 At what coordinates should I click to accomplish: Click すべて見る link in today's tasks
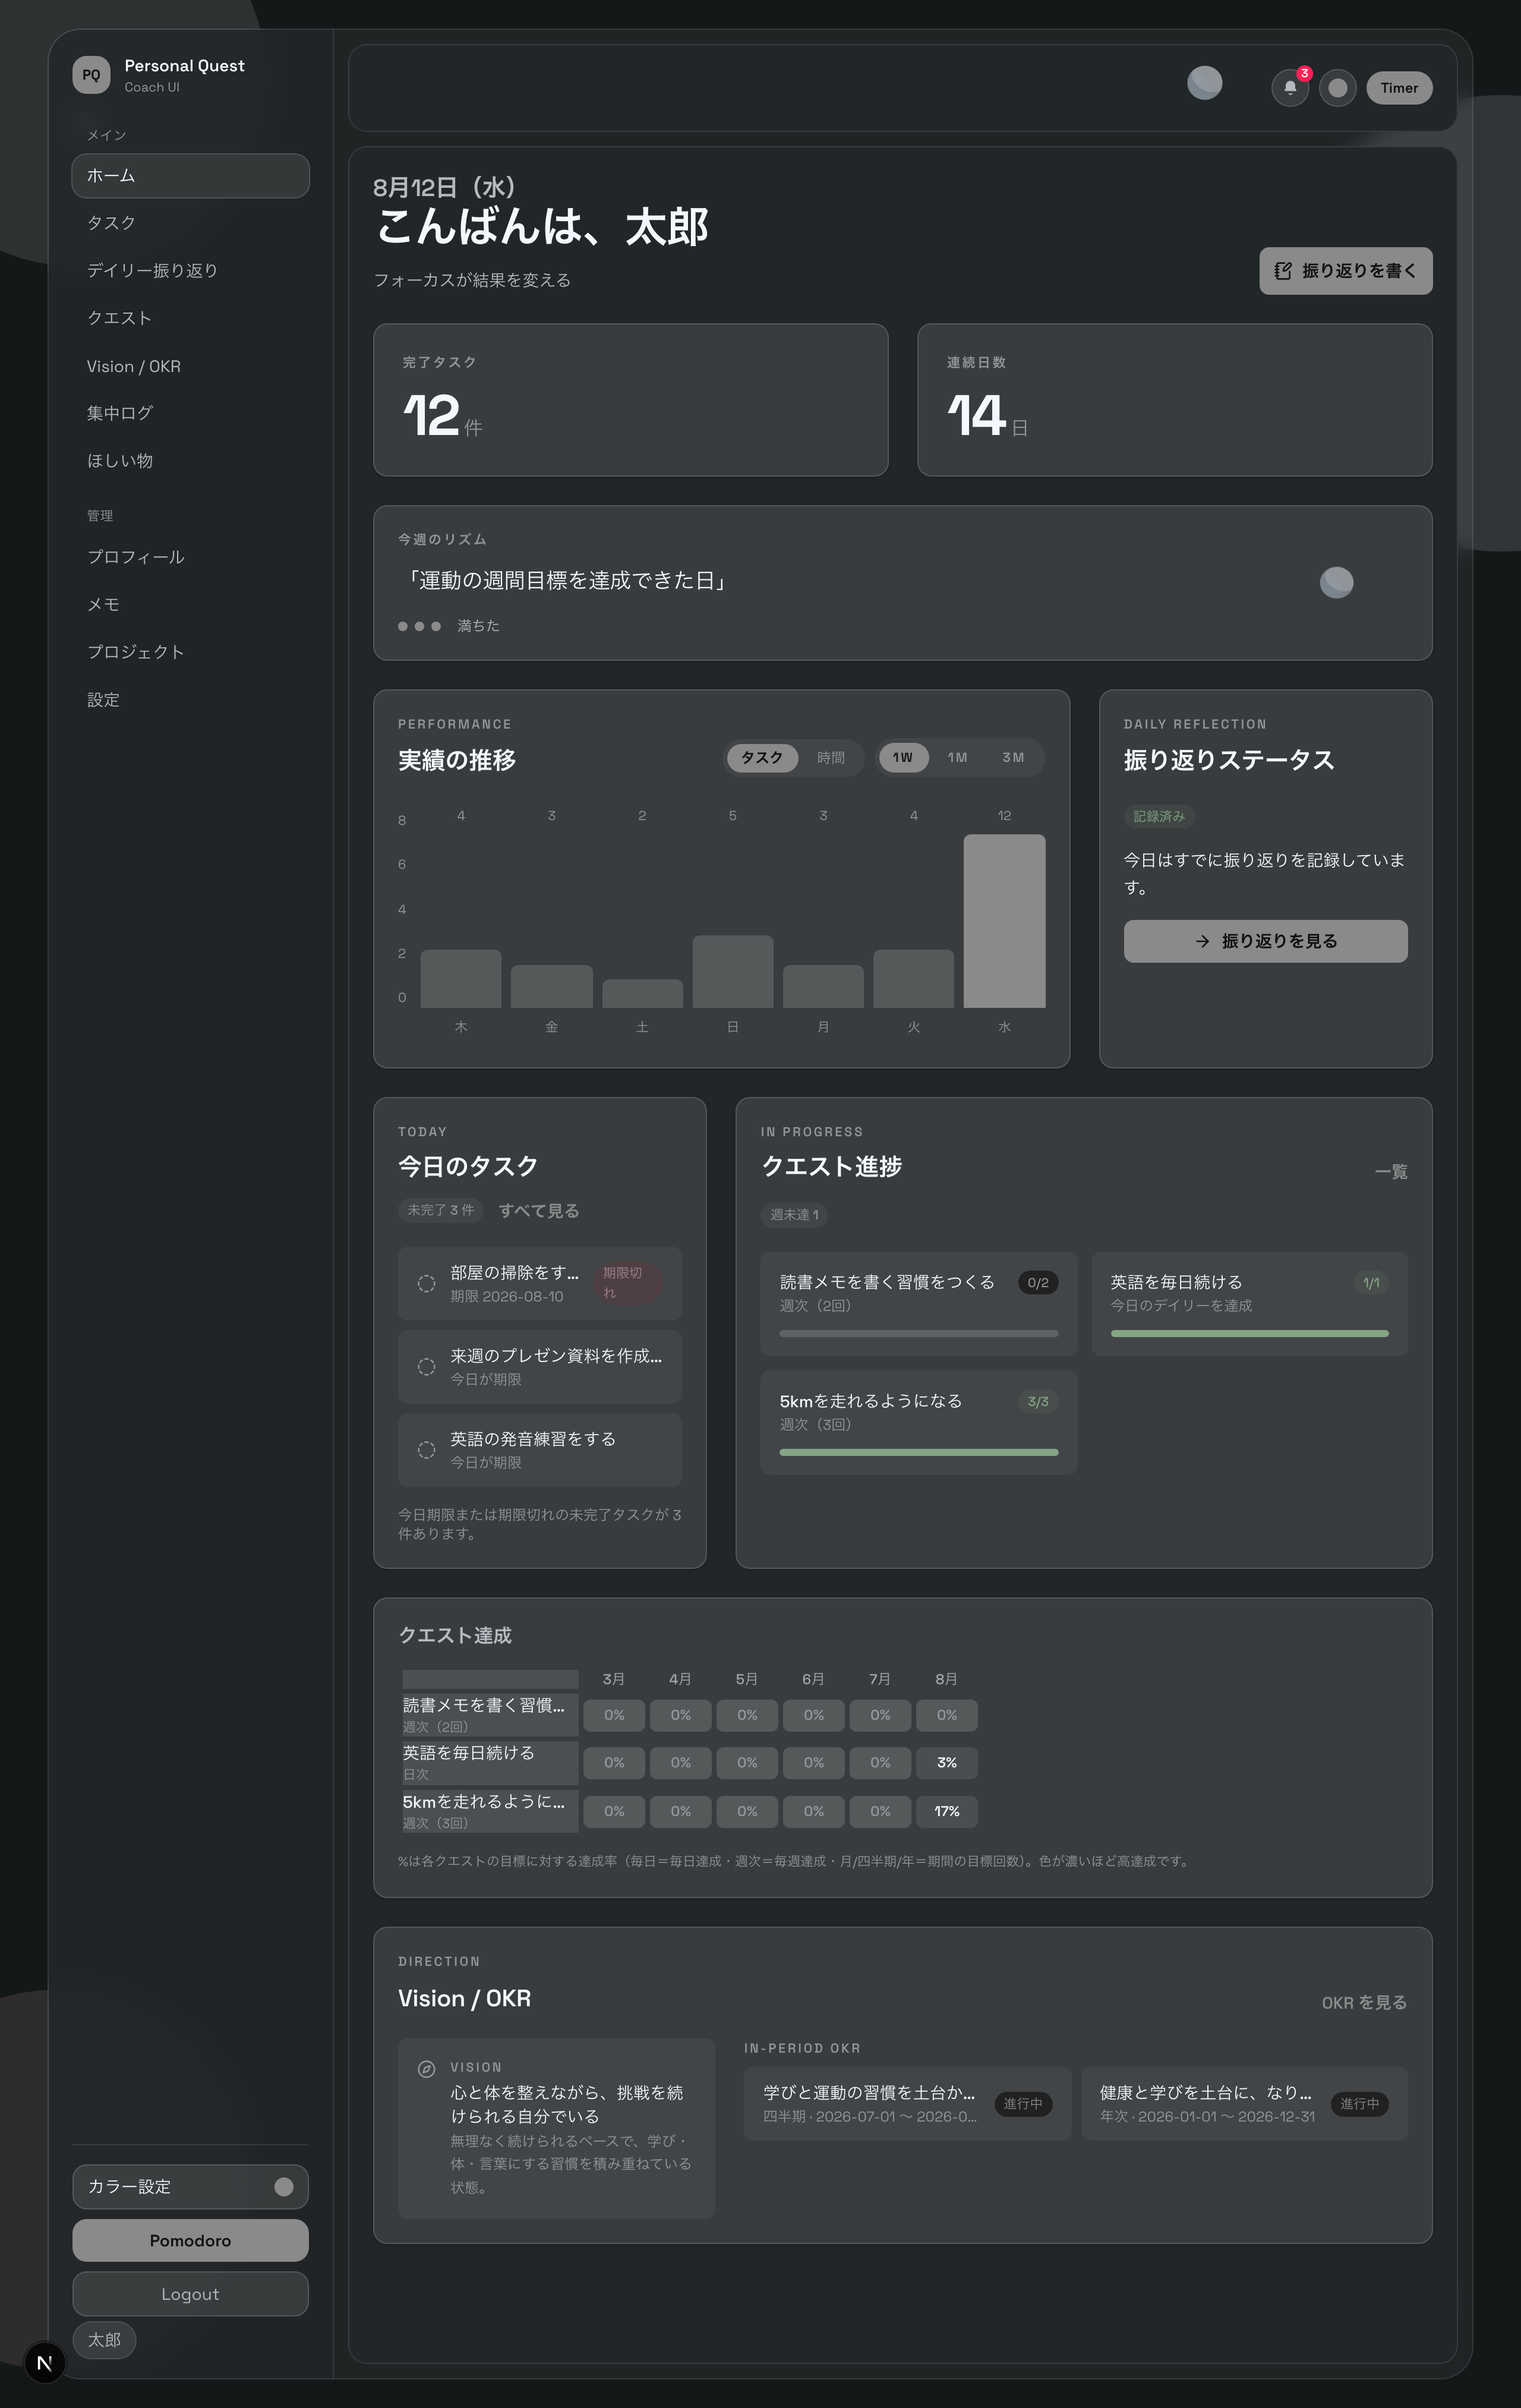coord(539,1211)
